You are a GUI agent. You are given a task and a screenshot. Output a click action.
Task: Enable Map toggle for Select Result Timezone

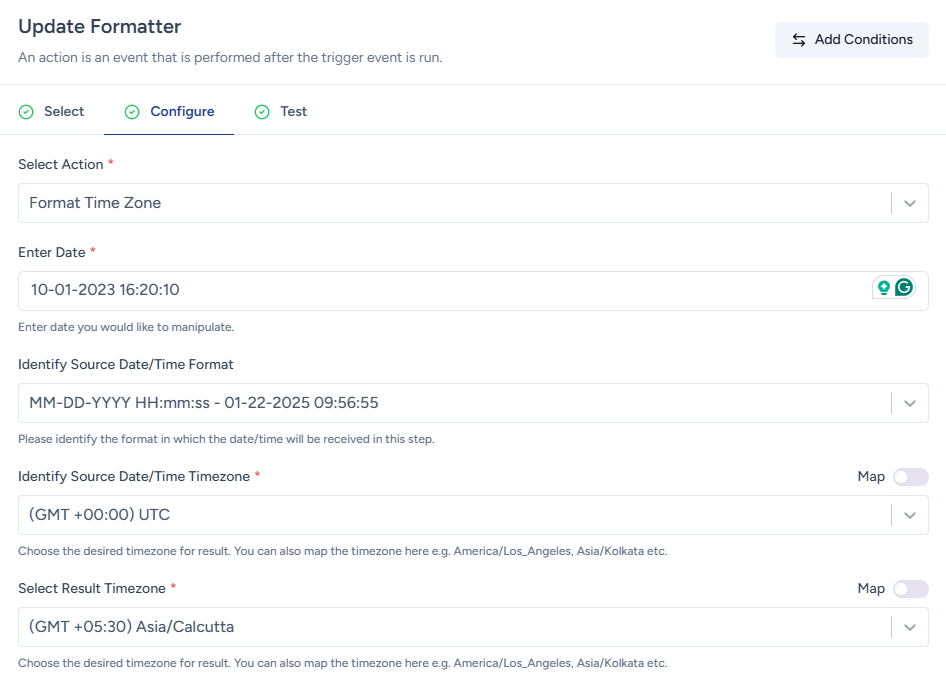pyautogui.click(x=910, y=589)
